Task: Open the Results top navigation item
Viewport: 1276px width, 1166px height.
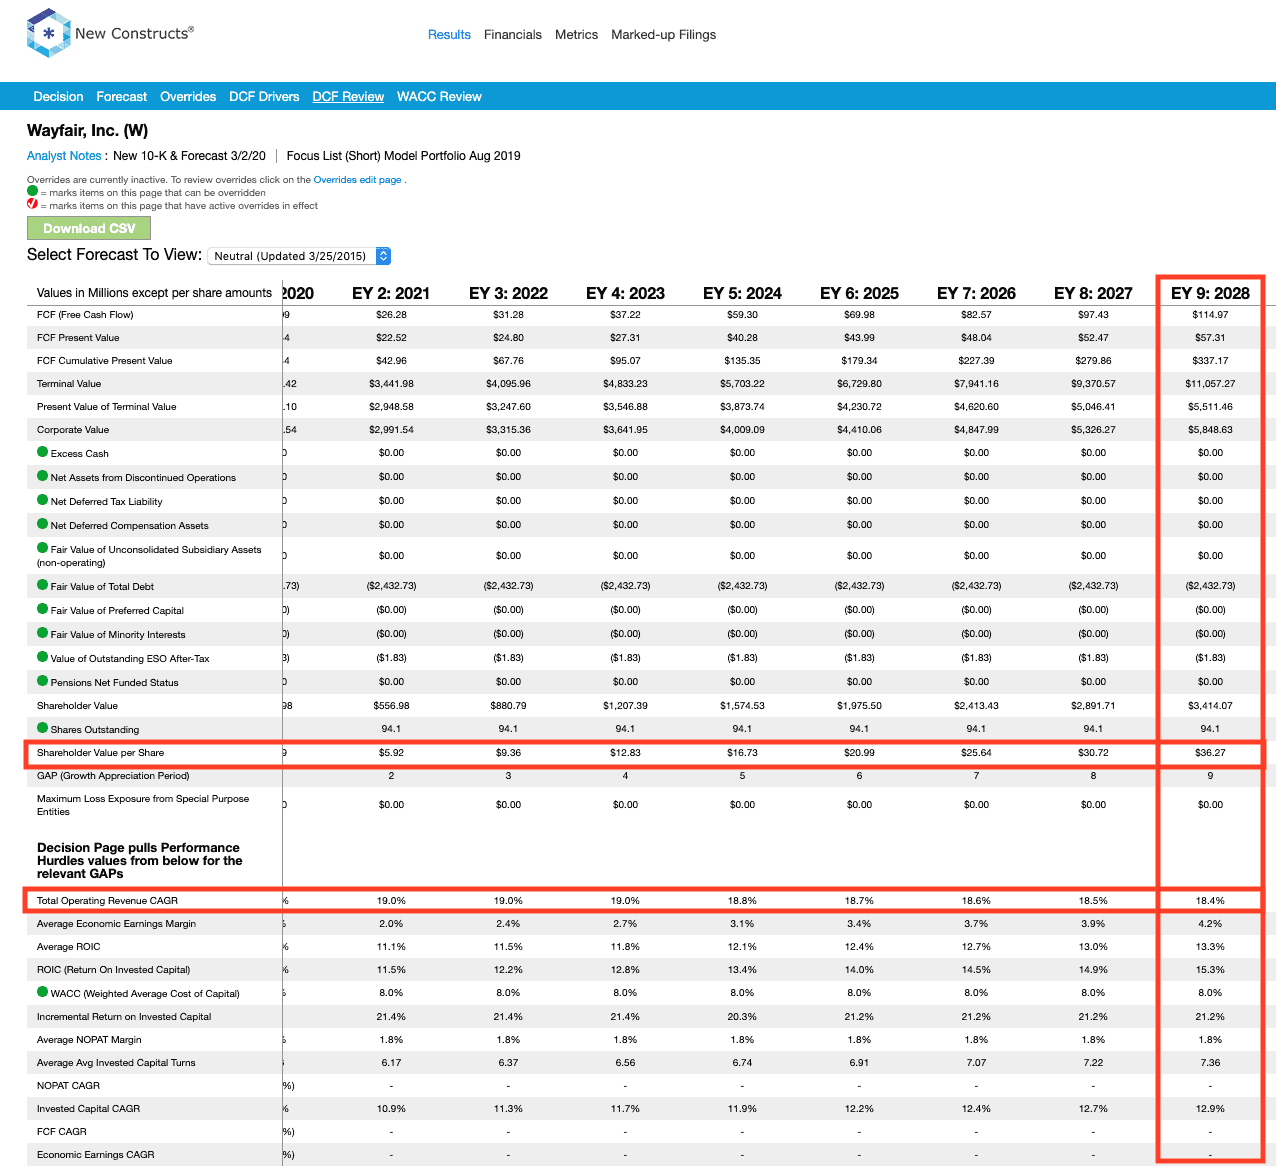Action: (x=449, y=35)
